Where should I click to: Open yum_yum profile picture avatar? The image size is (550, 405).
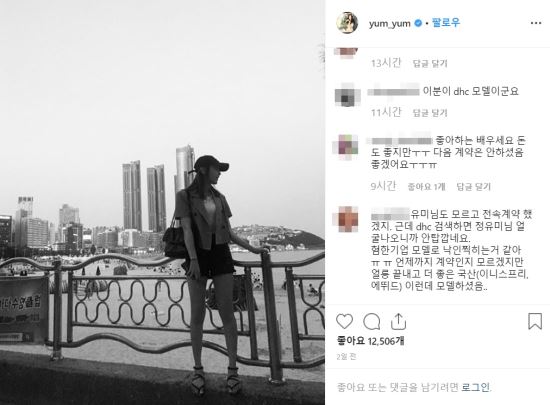[x=347, y=23]
